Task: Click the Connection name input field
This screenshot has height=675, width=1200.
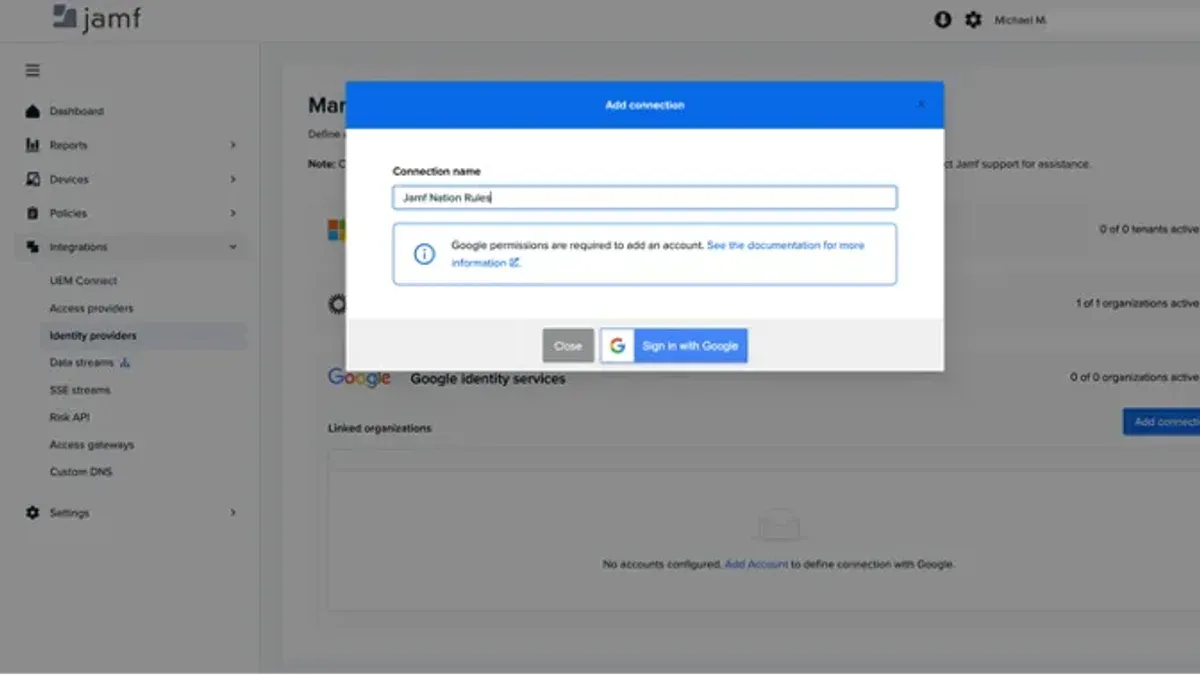Action: (x=644, y=198)
